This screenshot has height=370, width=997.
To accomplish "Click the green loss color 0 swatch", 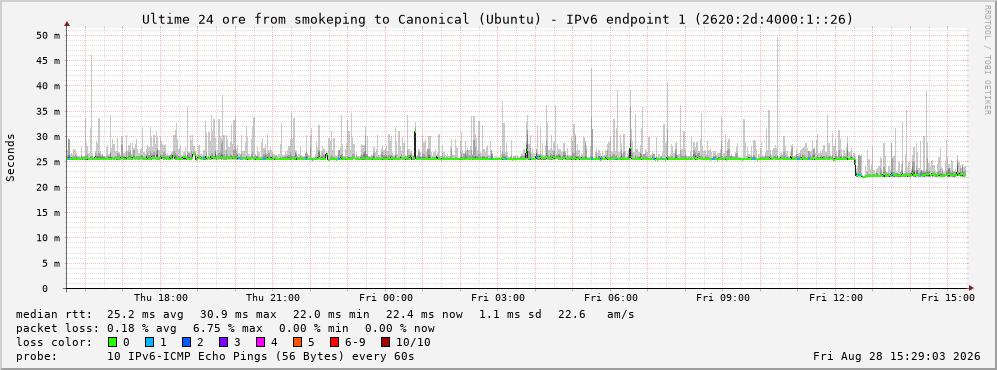I will (113, 342).
